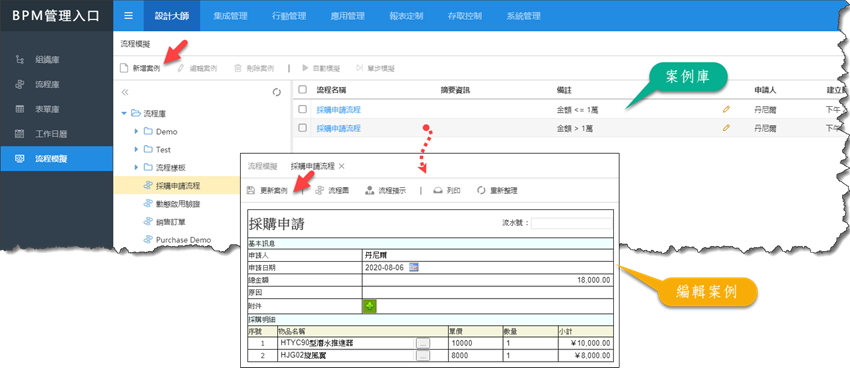Open 流程圖 in the edit window toolbar
Image resolution: width=850 pixels, height=368 pixels.
(332, 191)
